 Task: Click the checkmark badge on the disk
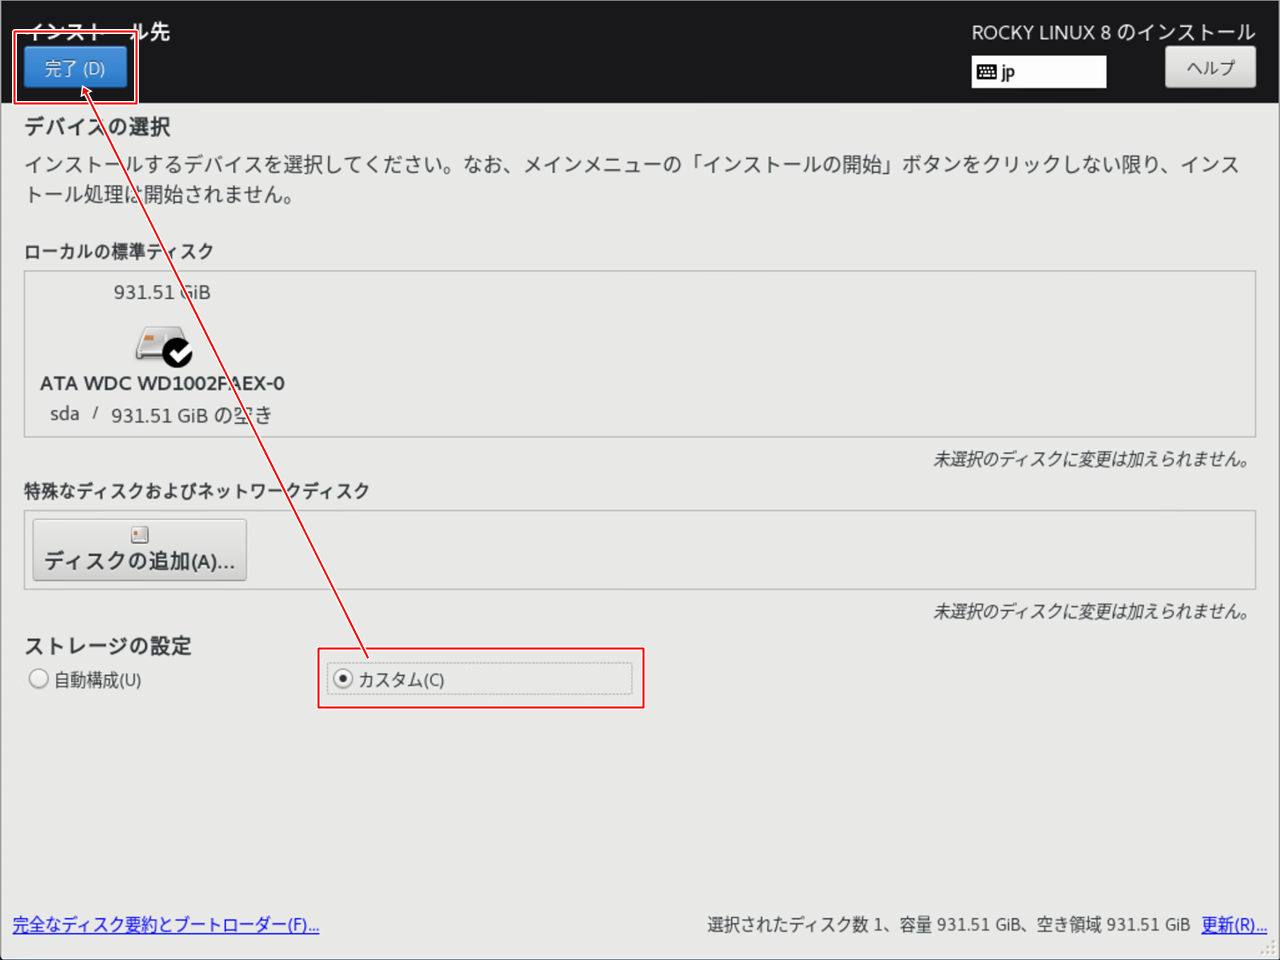(x=178, y=353)
